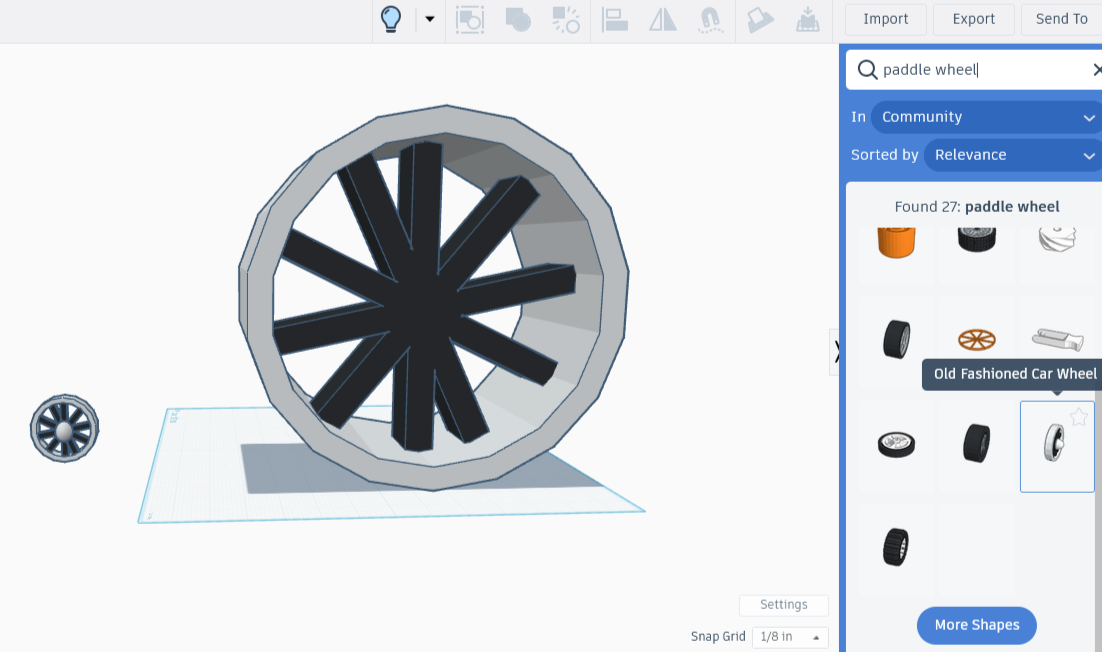
Task: Open the Community source dropdown
Action: pos(986,117)
